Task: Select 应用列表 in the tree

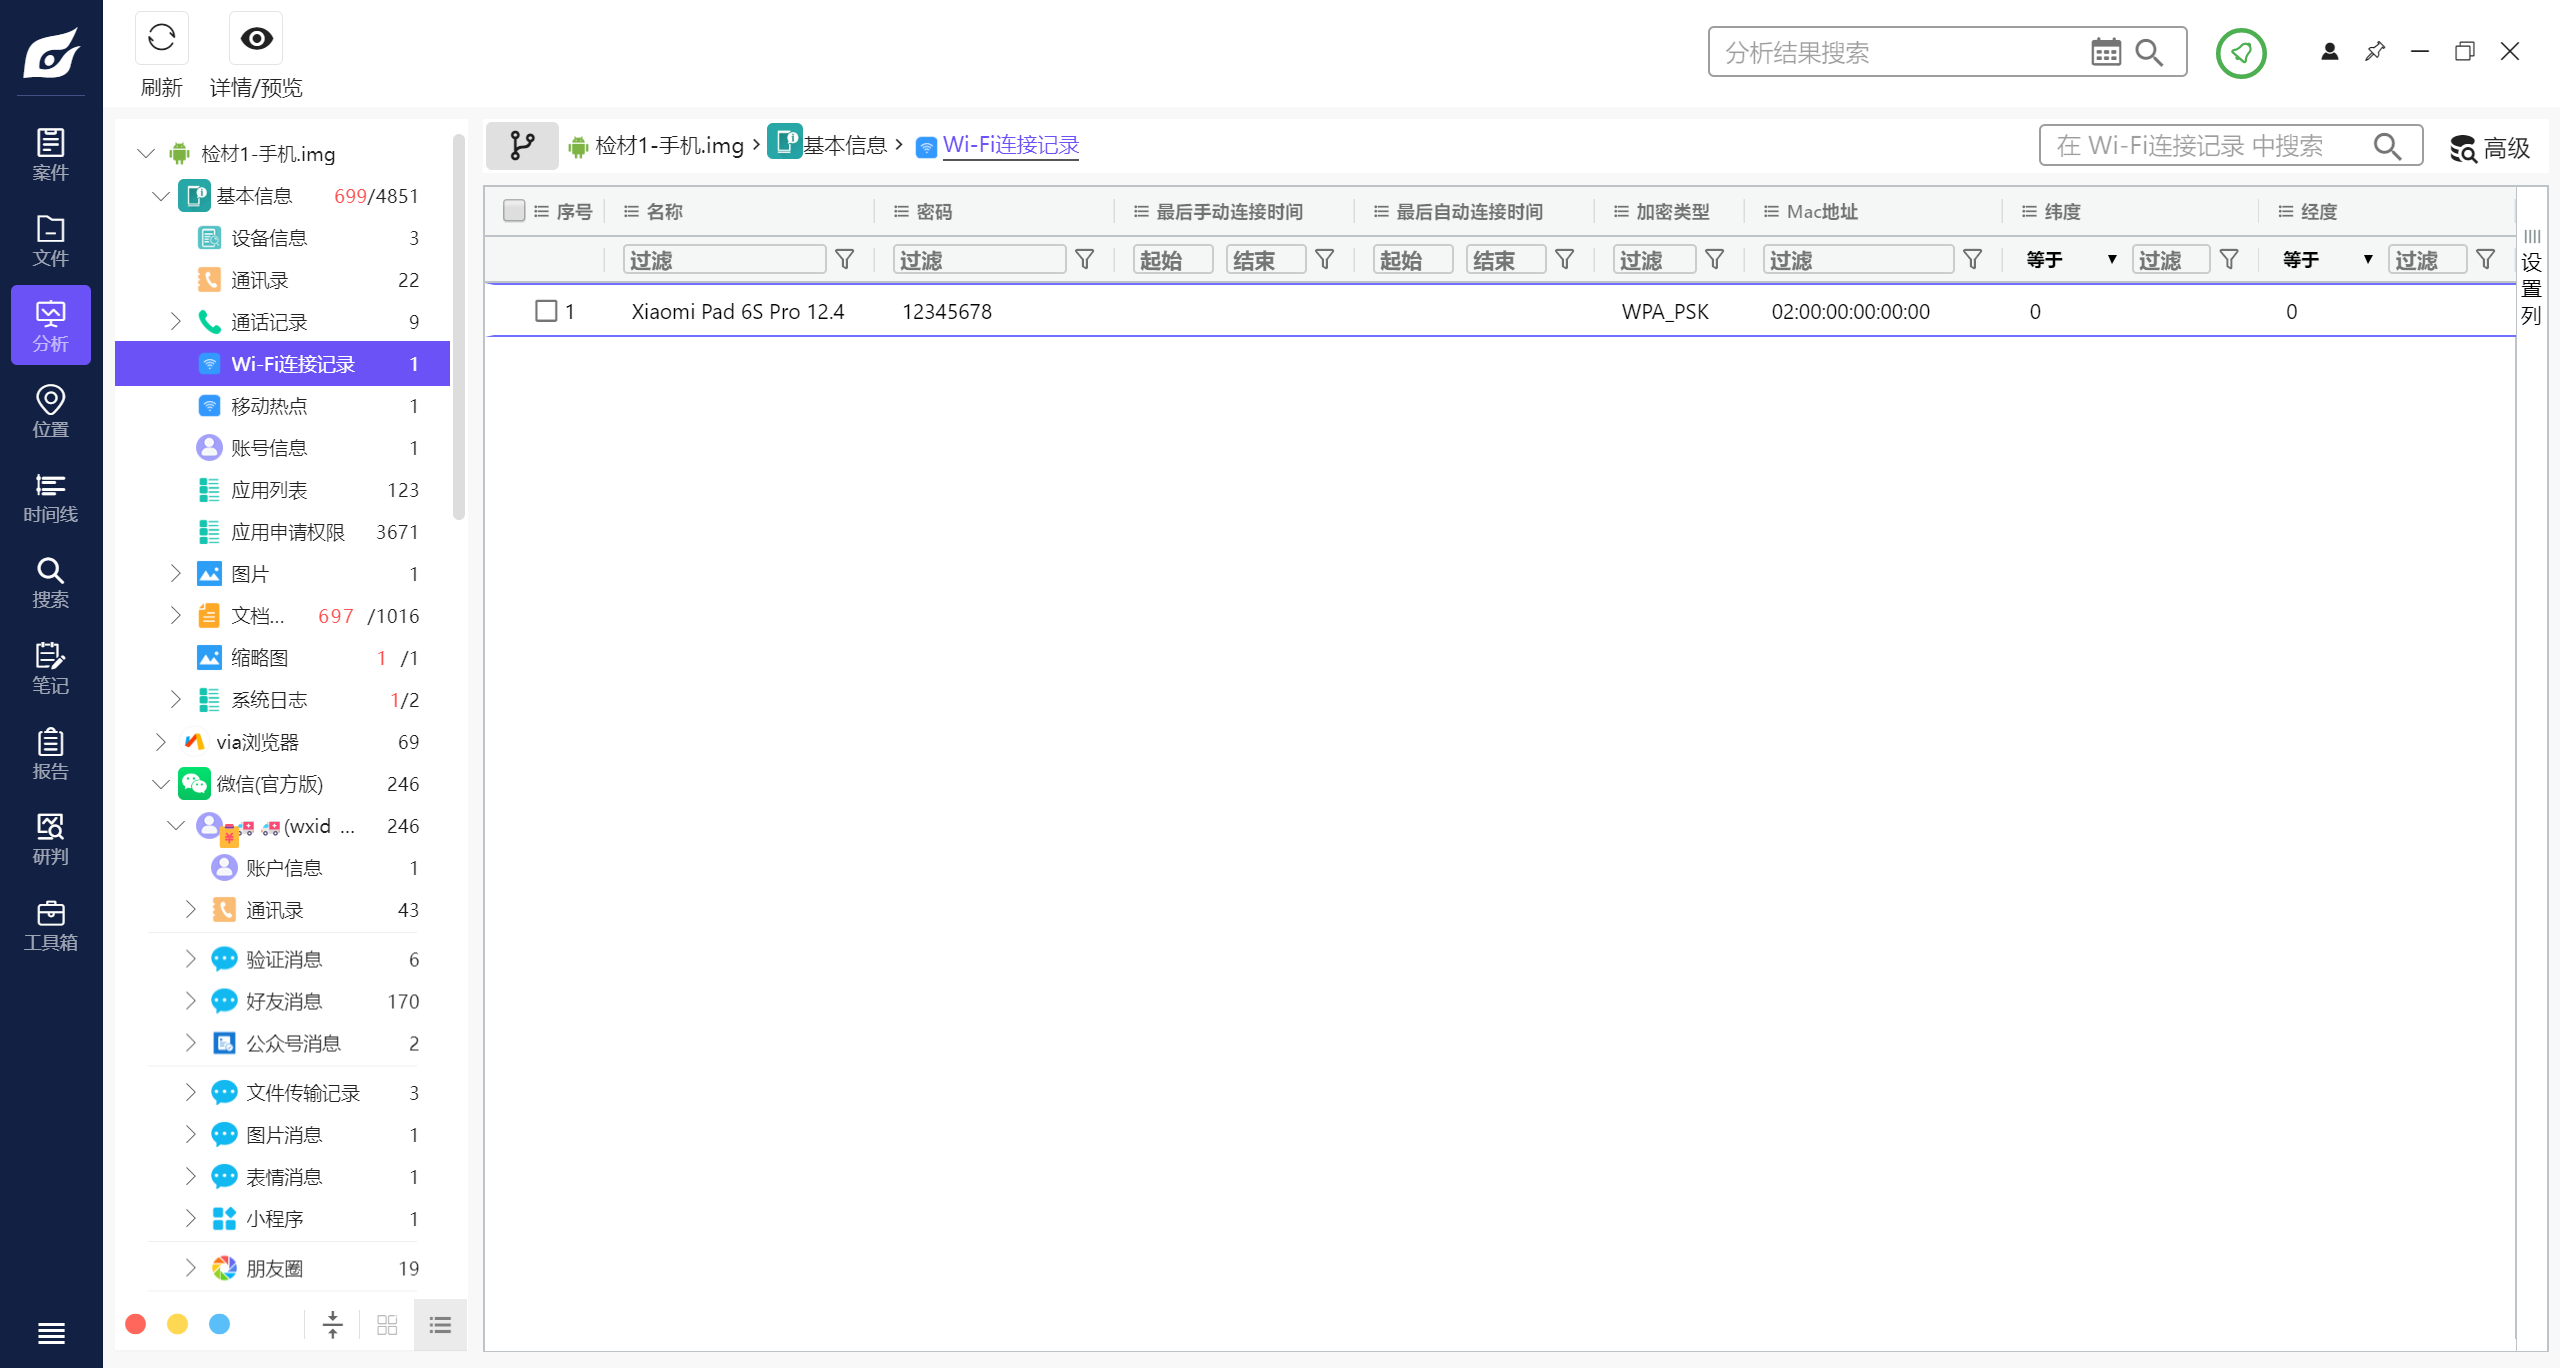Action: click(269, 490)
